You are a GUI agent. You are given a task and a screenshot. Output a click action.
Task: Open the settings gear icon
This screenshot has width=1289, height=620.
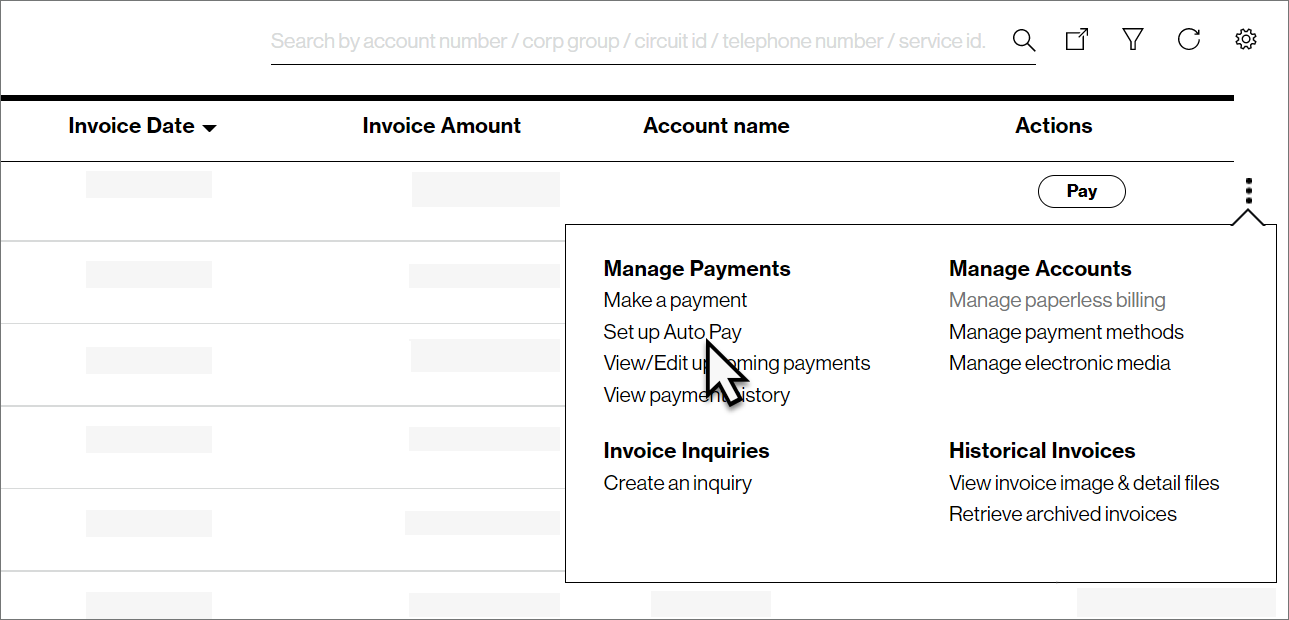[1245, 40]
